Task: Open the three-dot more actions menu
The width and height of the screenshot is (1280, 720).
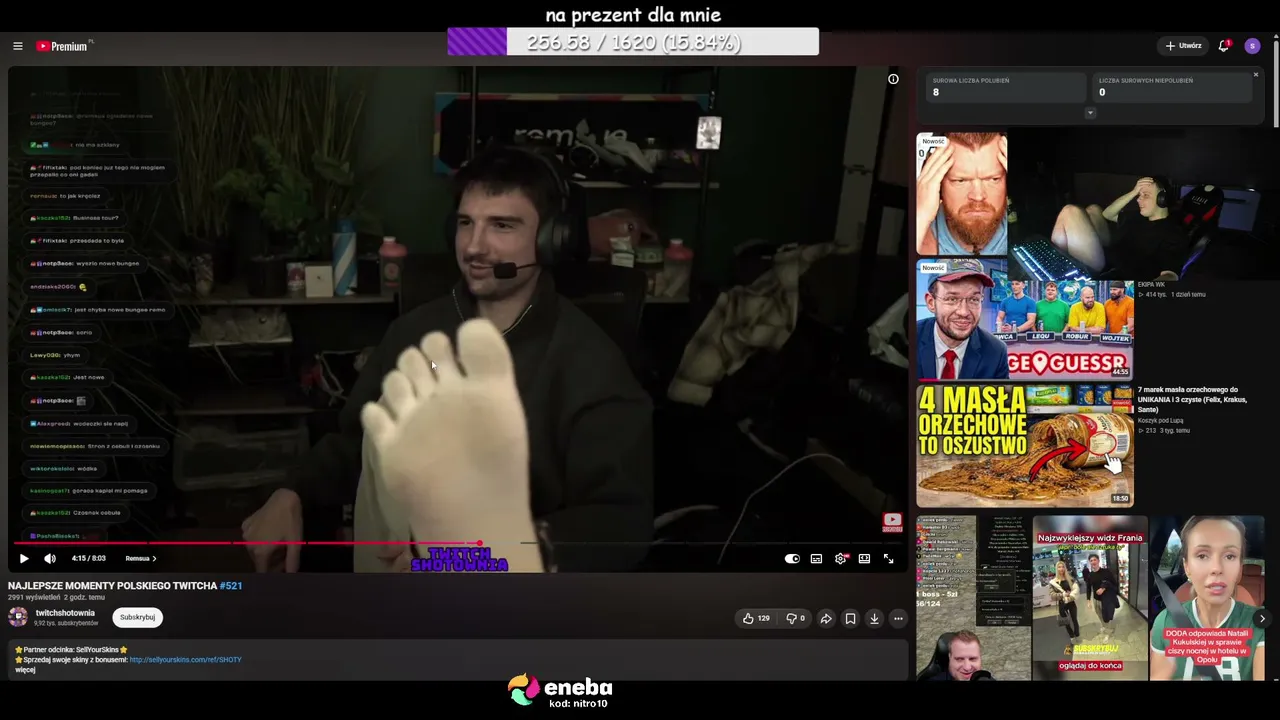Action: pyautogui.click(x=898, y=619)
